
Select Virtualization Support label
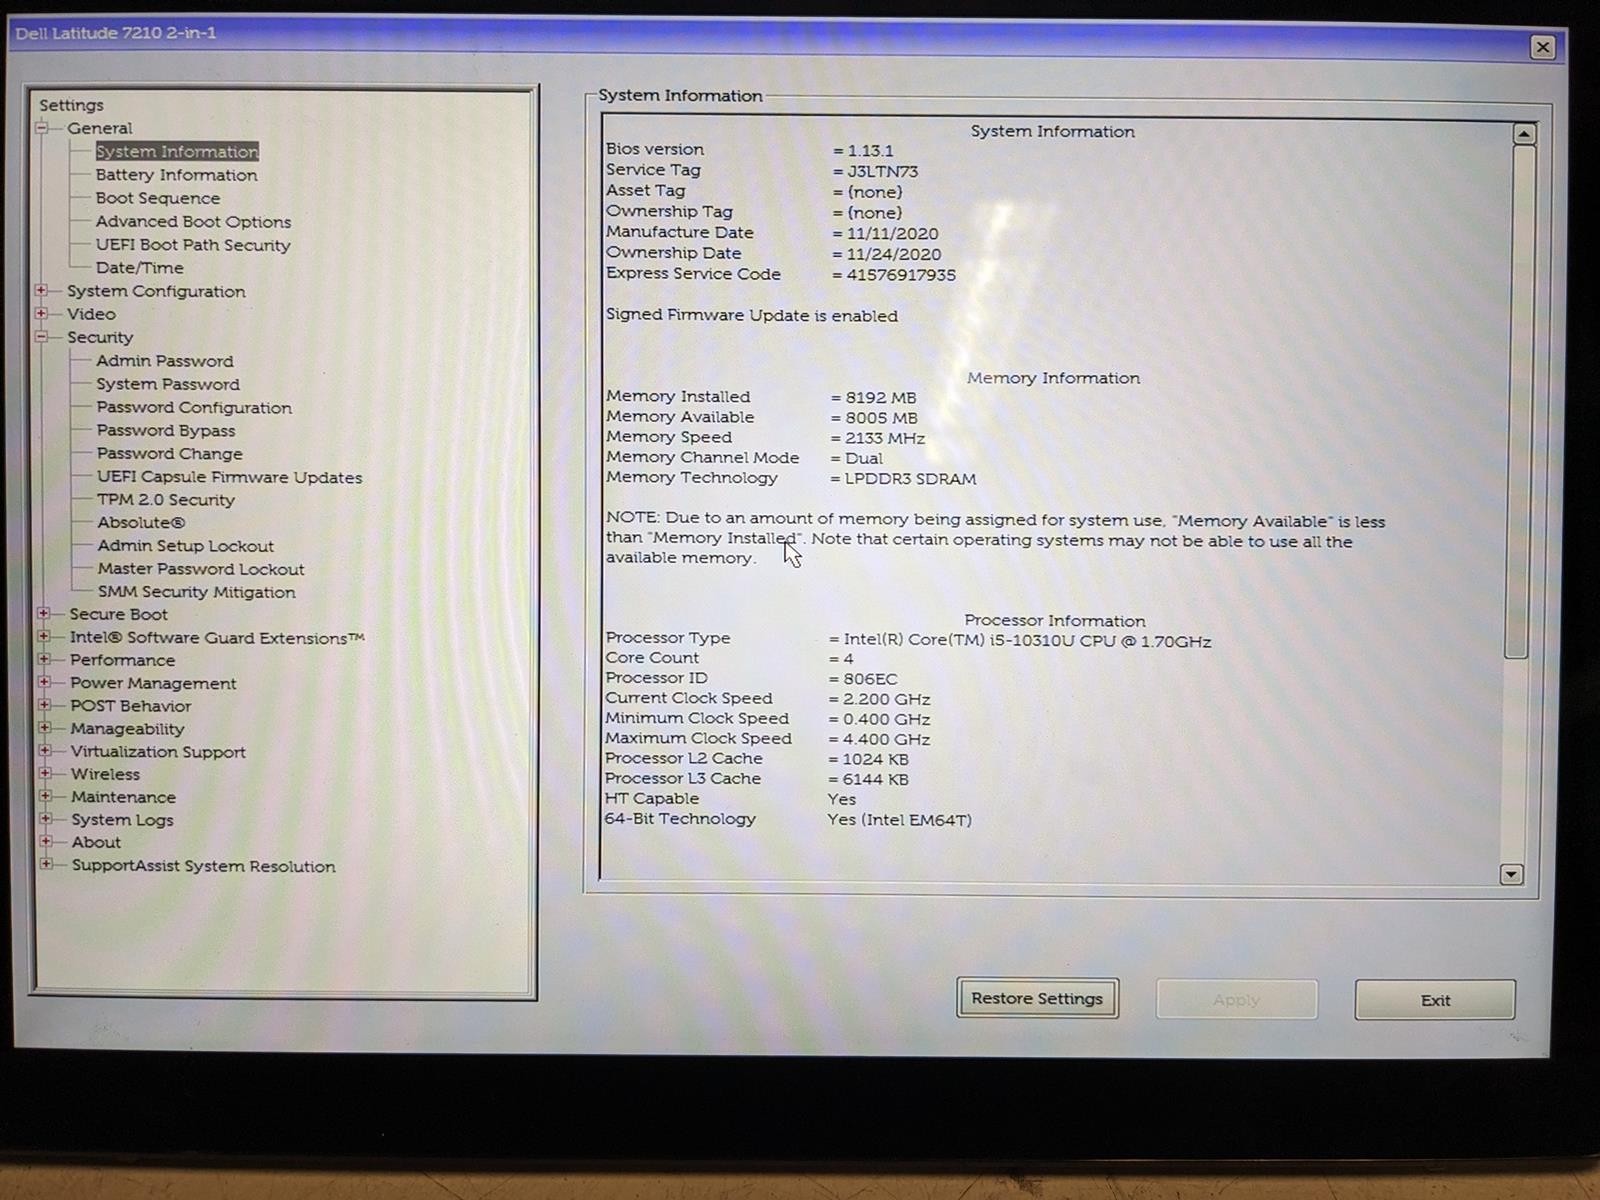click(158, 752)
